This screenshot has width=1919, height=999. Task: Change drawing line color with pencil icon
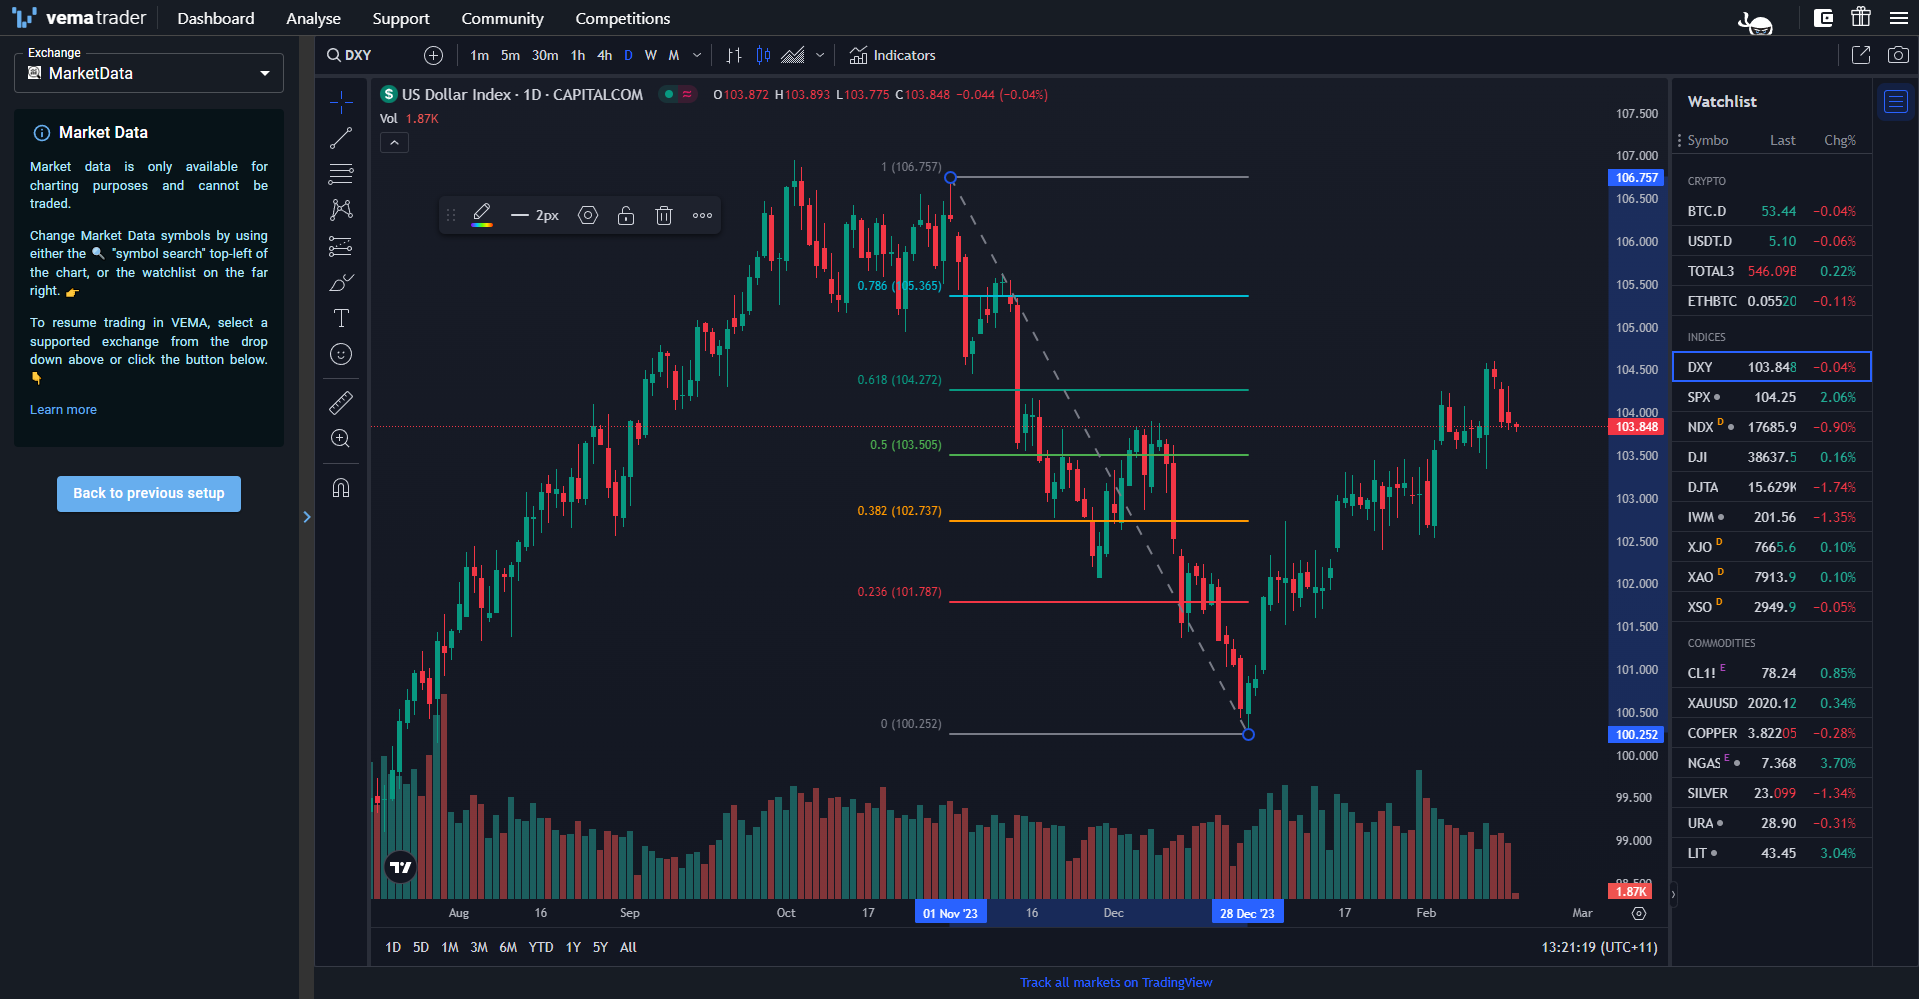point(482,215)
